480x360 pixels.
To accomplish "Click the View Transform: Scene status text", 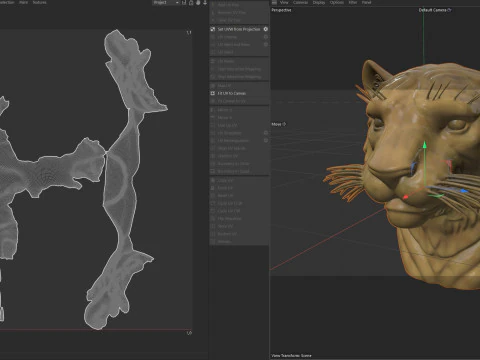I will point(291,355).
